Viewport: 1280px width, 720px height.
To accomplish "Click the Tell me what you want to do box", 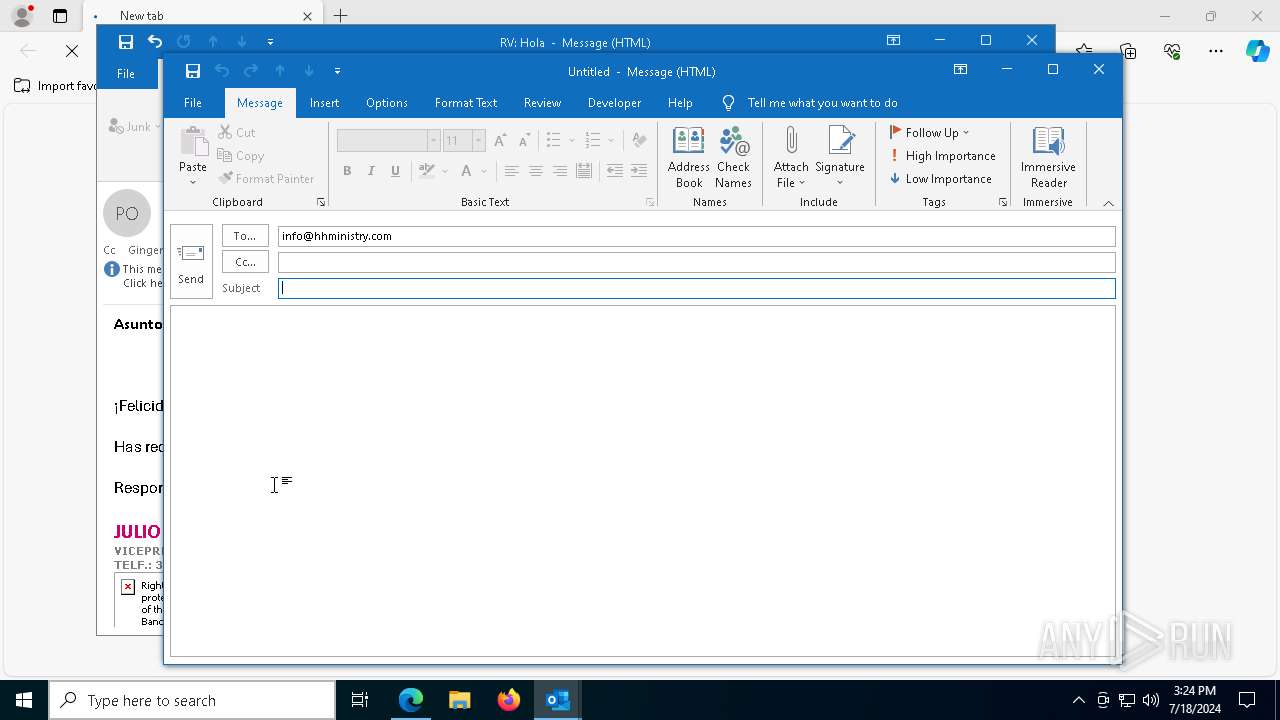I will (822, 103).
